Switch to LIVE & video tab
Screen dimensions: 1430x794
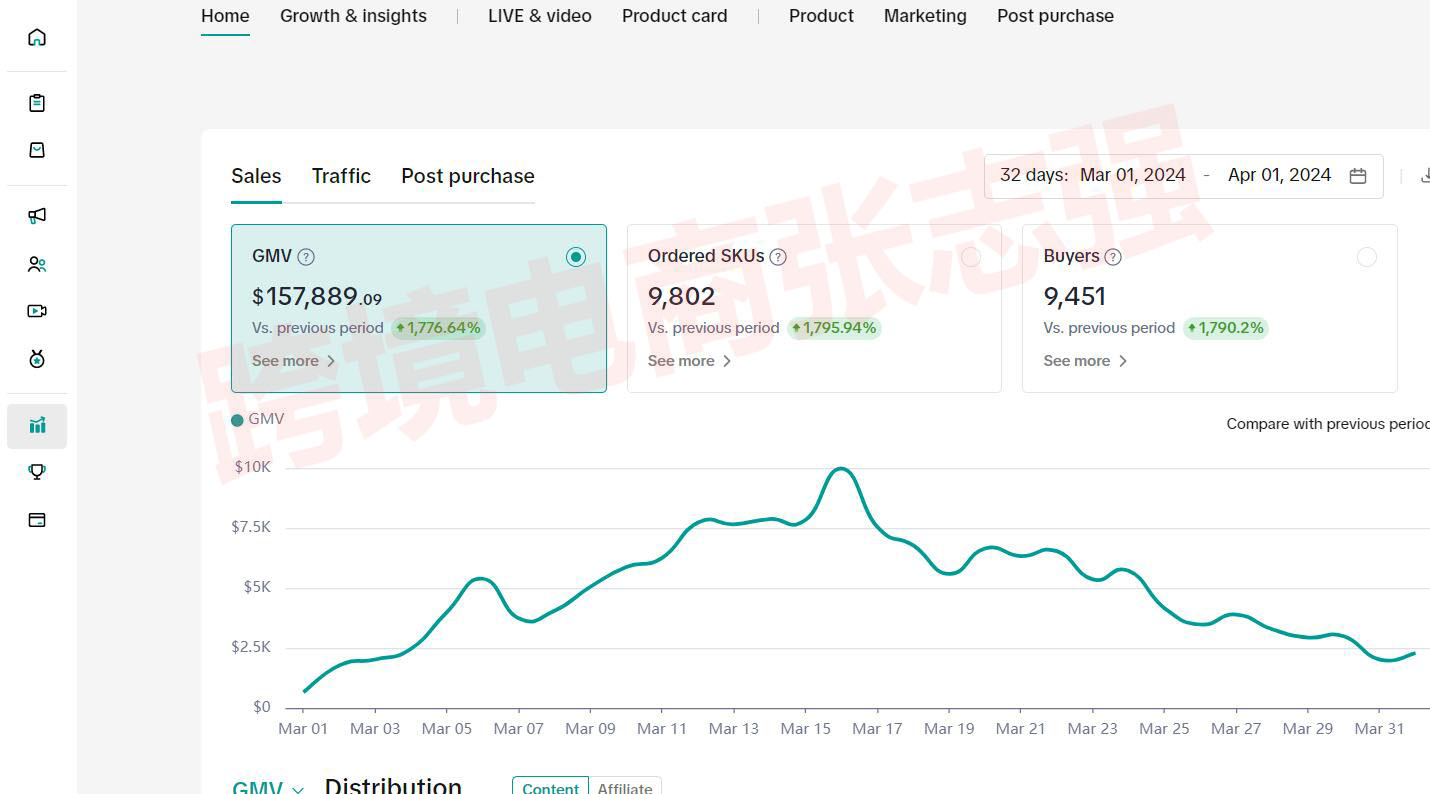coord(540,16)
